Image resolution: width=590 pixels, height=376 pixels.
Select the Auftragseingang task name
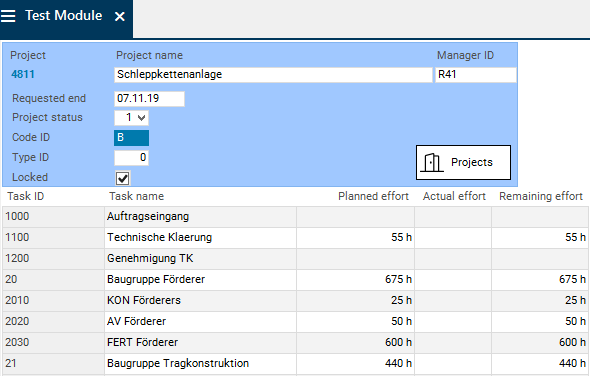[201, 217]
